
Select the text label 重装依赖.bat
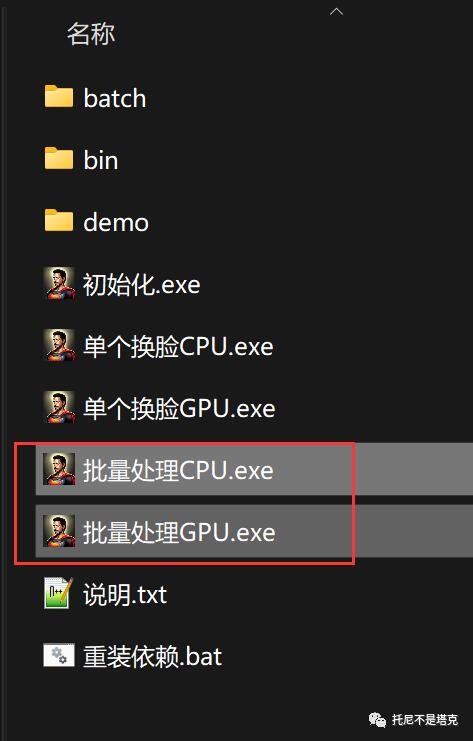click(153, 656)
